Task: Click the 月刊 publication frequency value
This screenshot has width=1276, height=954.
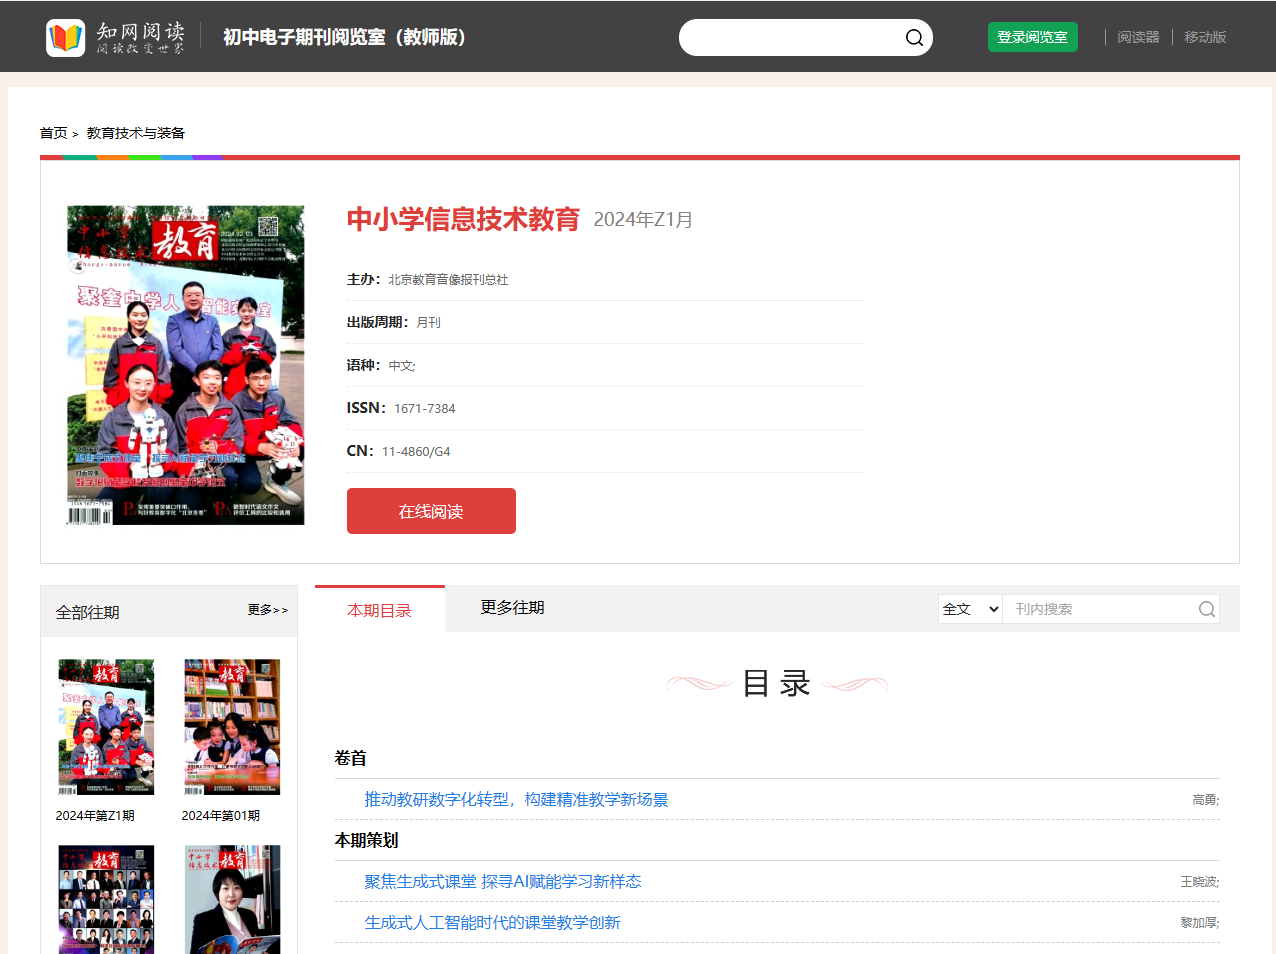Action: coord(428,323)
